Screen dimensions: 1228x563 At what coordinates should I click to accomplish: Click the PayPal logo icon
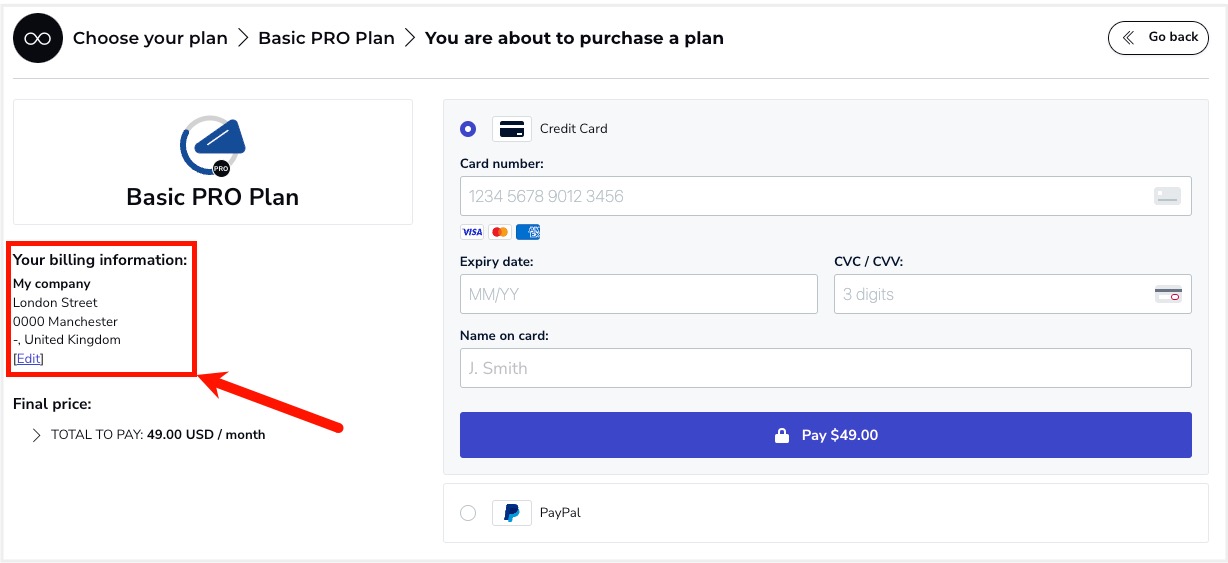click(512, 513)
